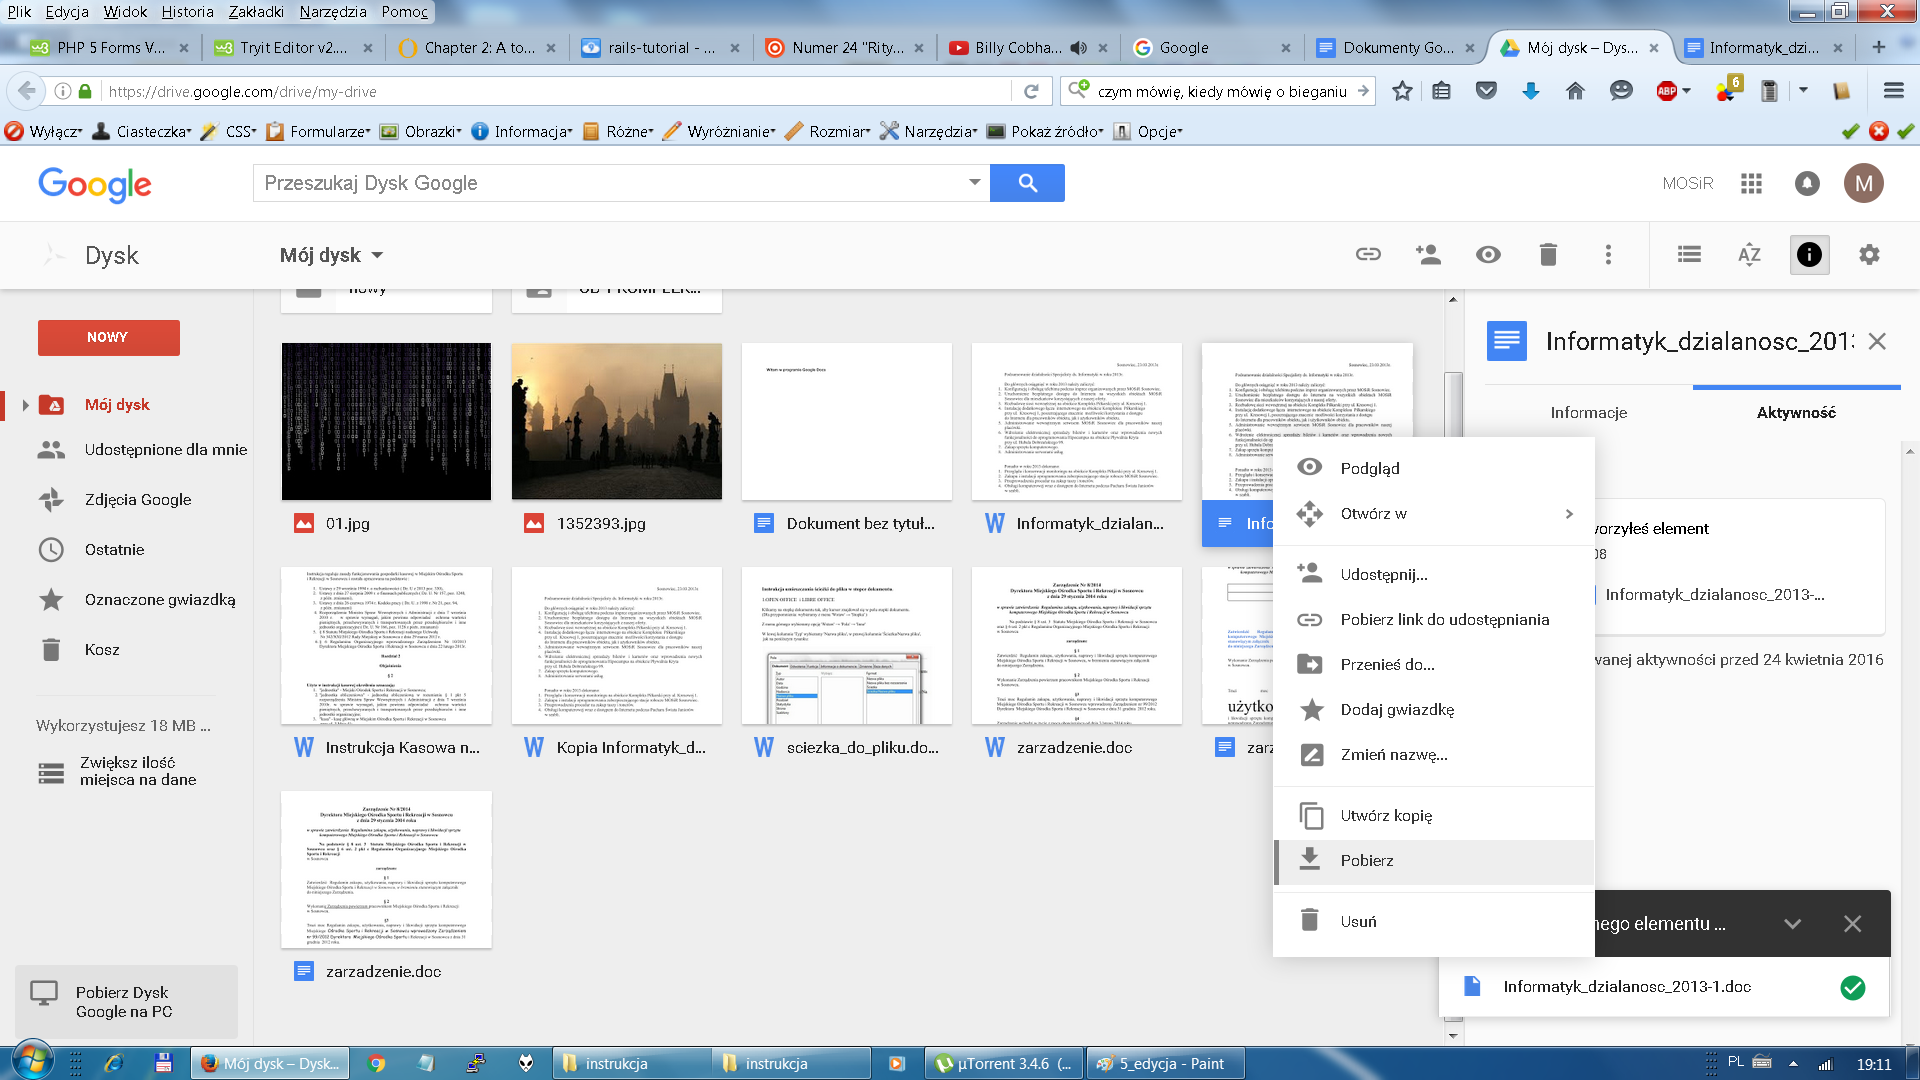Click the trash bin remove icon in toolbar
This screenshot has height=1080, width=1920.
pyautogui.click(x=1548, y=254)
